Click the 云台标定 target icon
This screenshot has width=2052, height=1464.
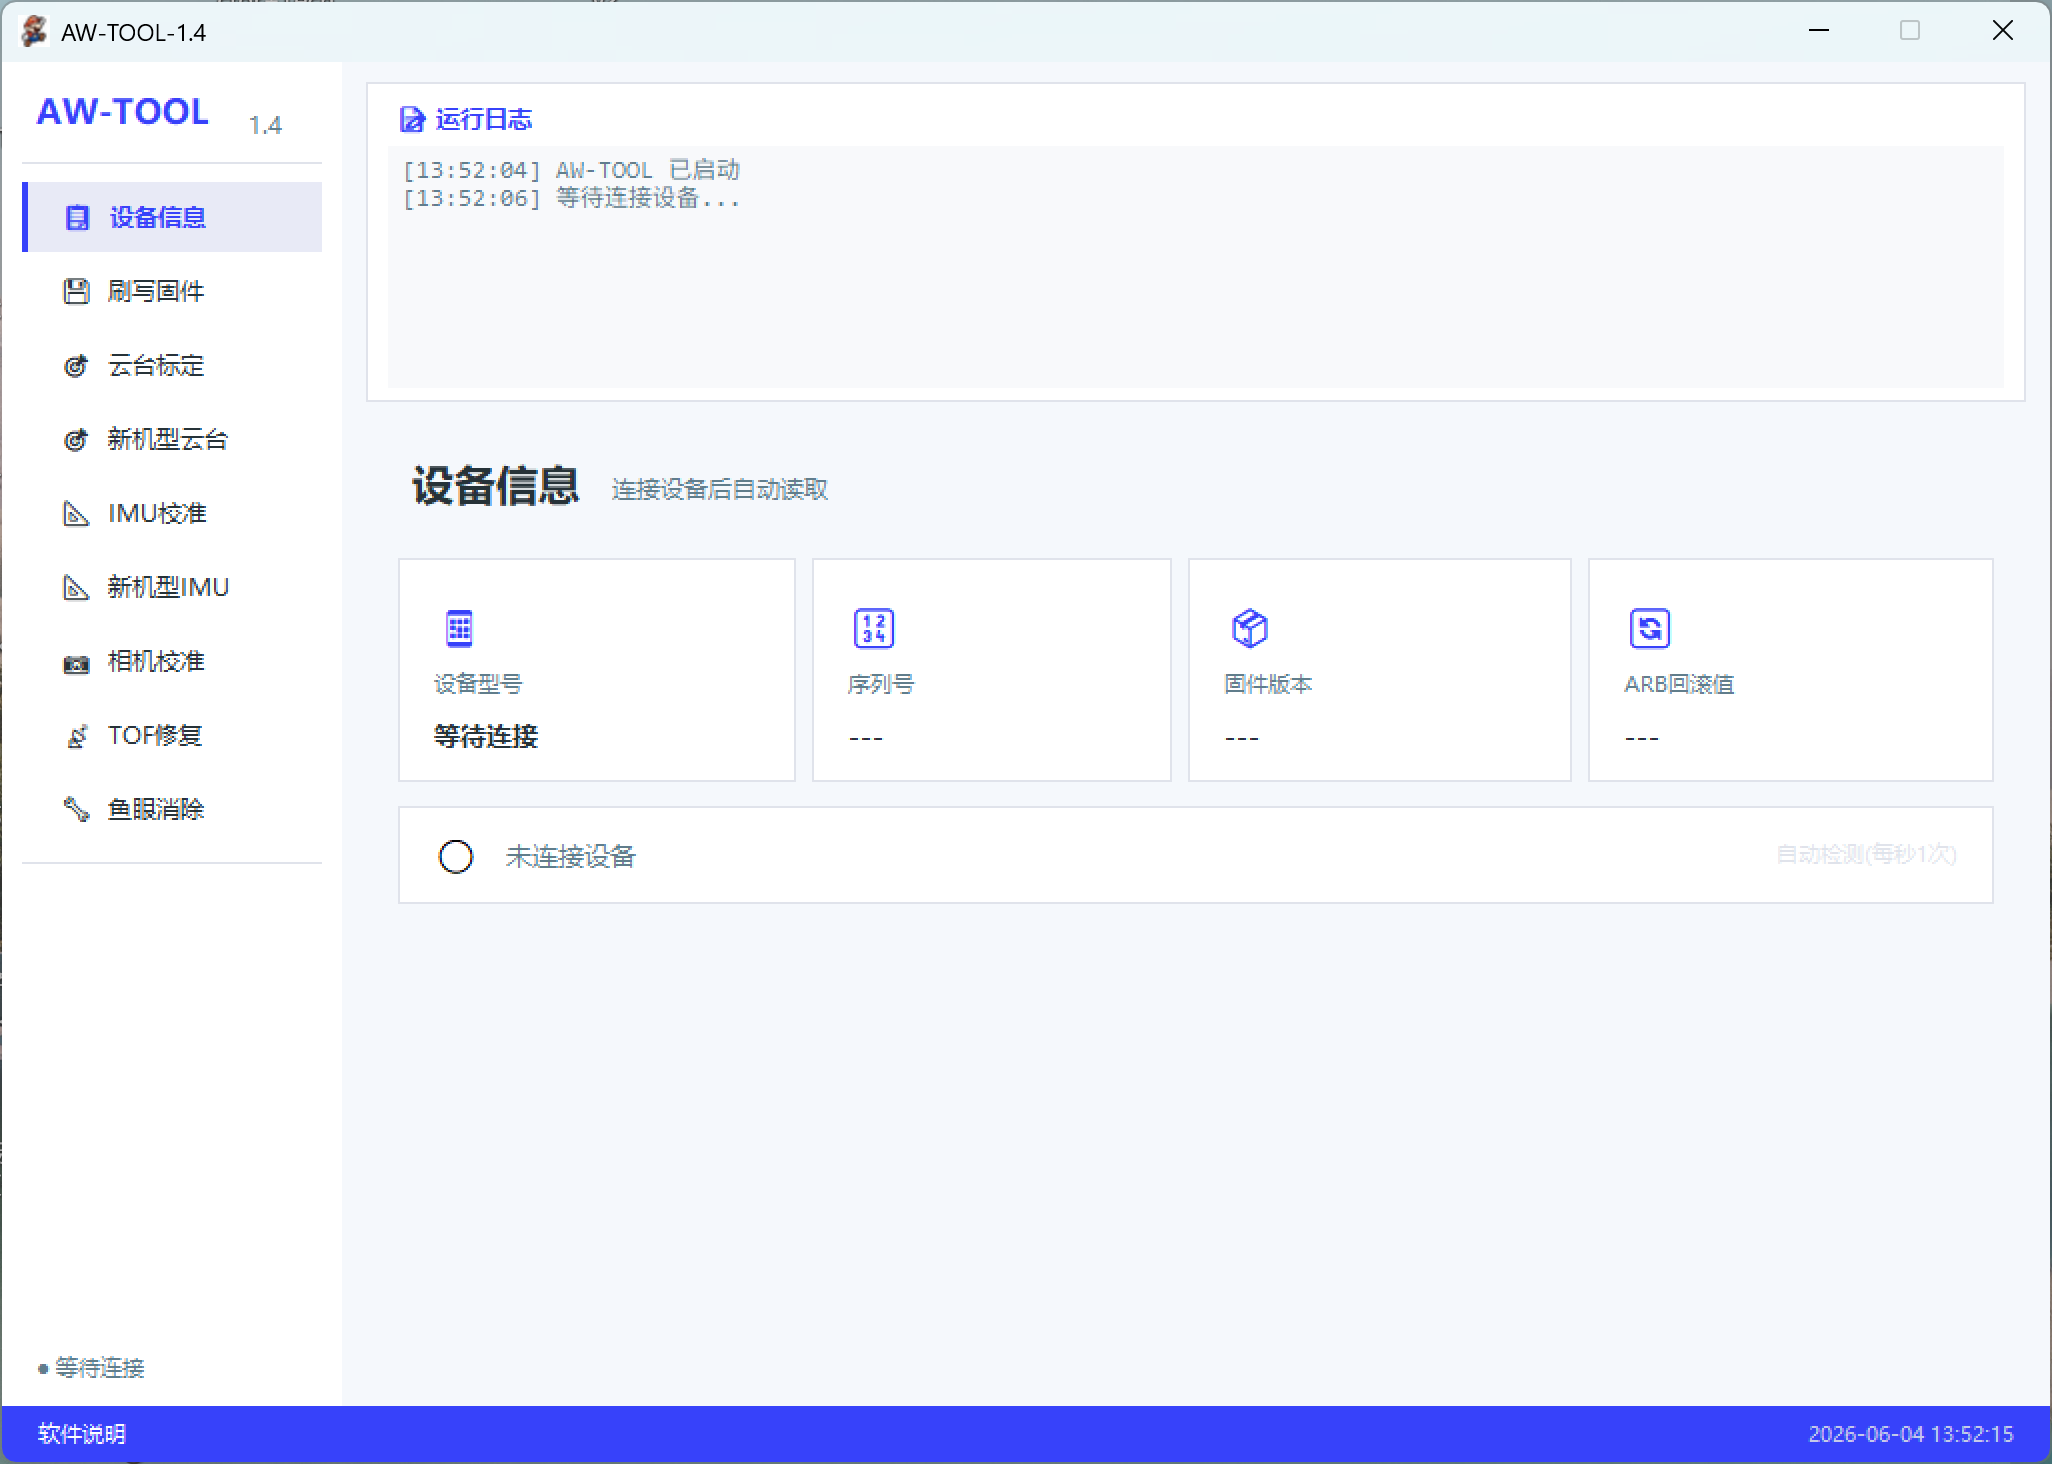(76, 366)
